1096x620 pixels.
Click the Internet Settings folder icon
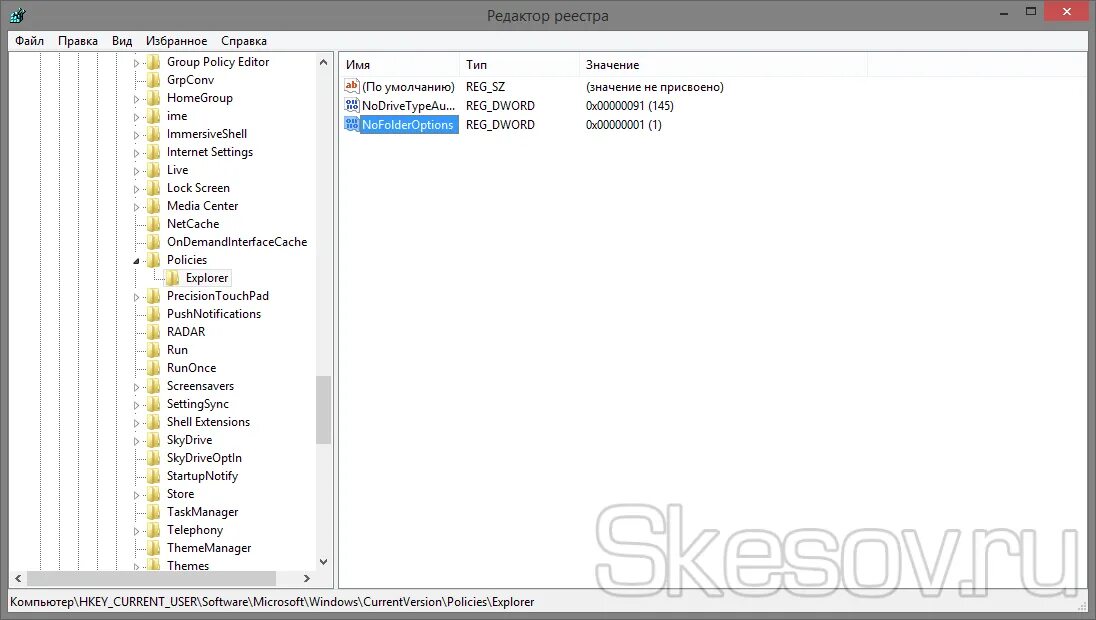point(153,152)
